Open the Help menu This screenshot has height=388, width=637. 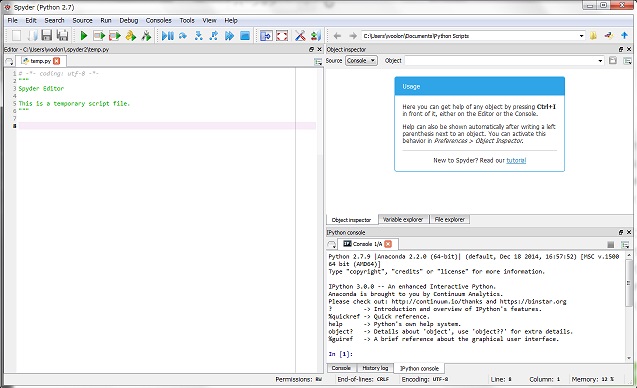[231, 20]
